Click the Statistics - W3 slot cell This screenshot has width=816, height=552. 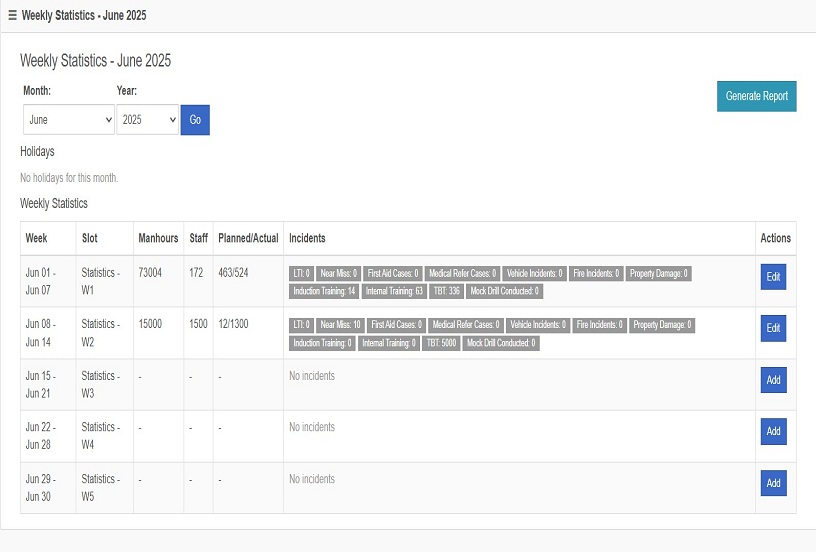tap(100, 384)
